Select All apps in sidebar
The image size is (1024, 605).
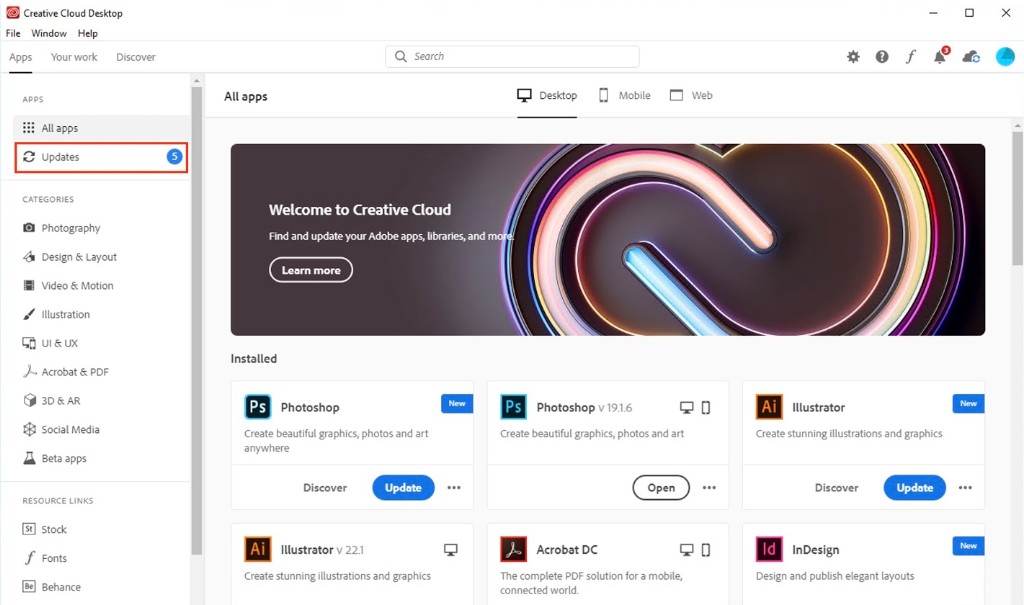[101, 128]
